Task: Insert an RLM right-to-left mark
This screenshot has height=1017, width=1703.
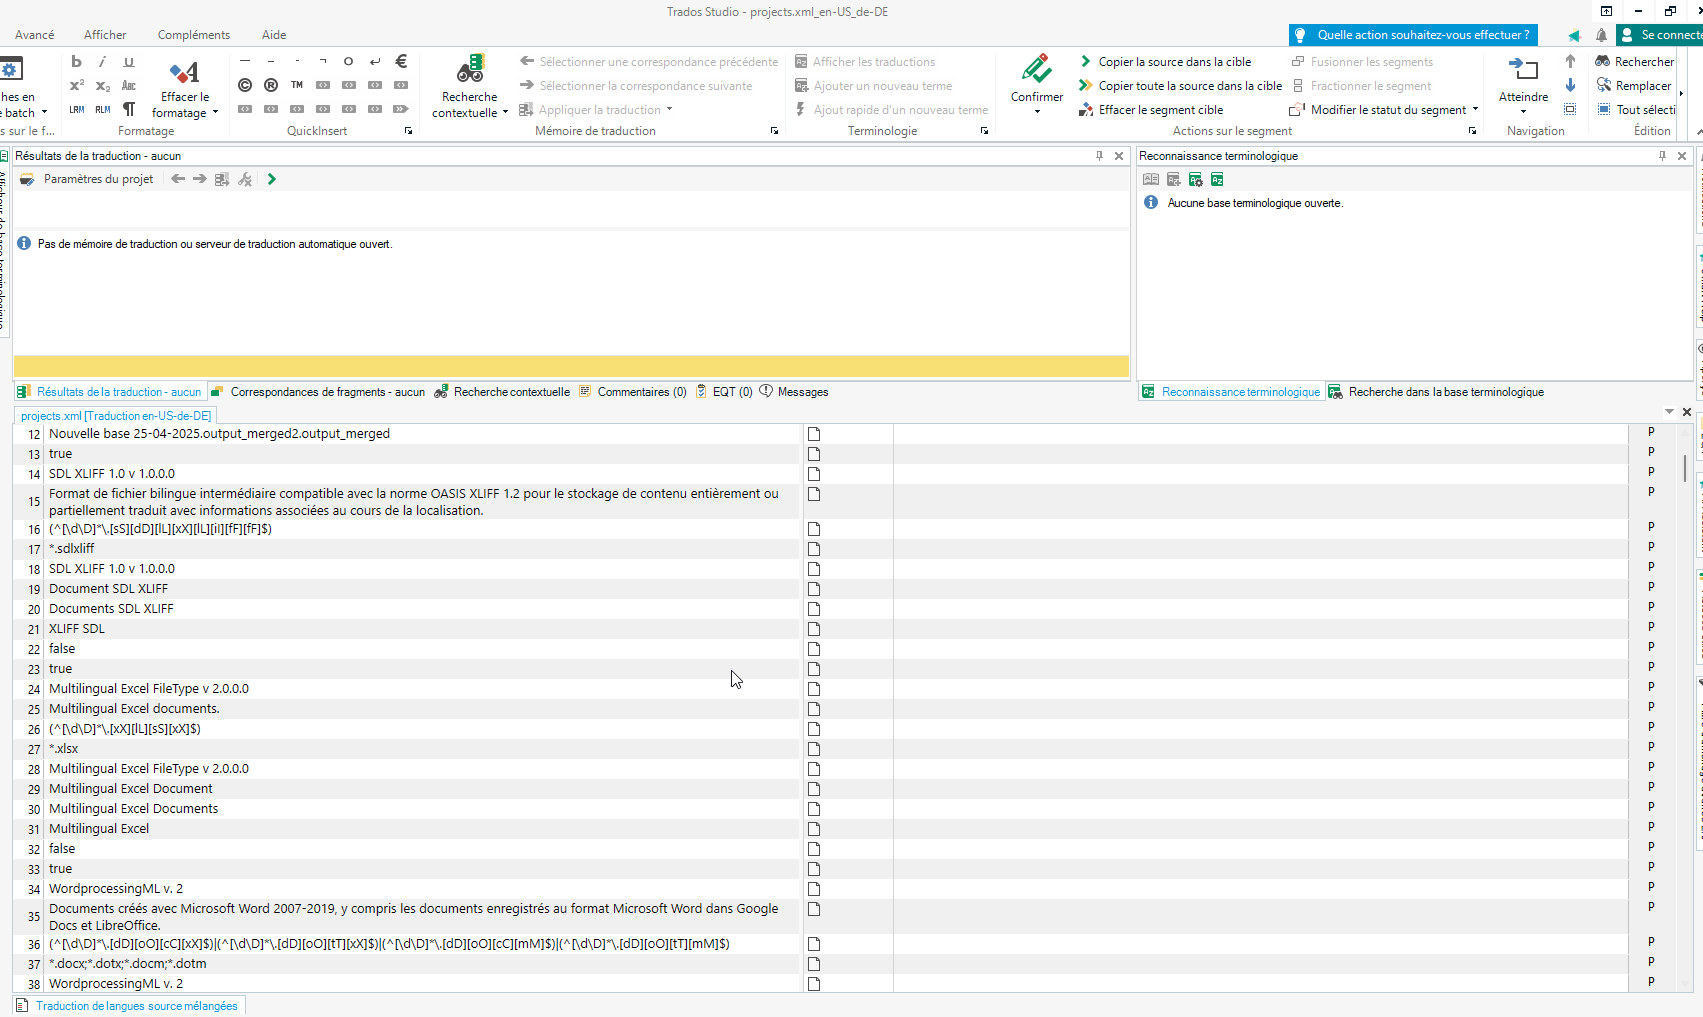Action: coord(103,110)
